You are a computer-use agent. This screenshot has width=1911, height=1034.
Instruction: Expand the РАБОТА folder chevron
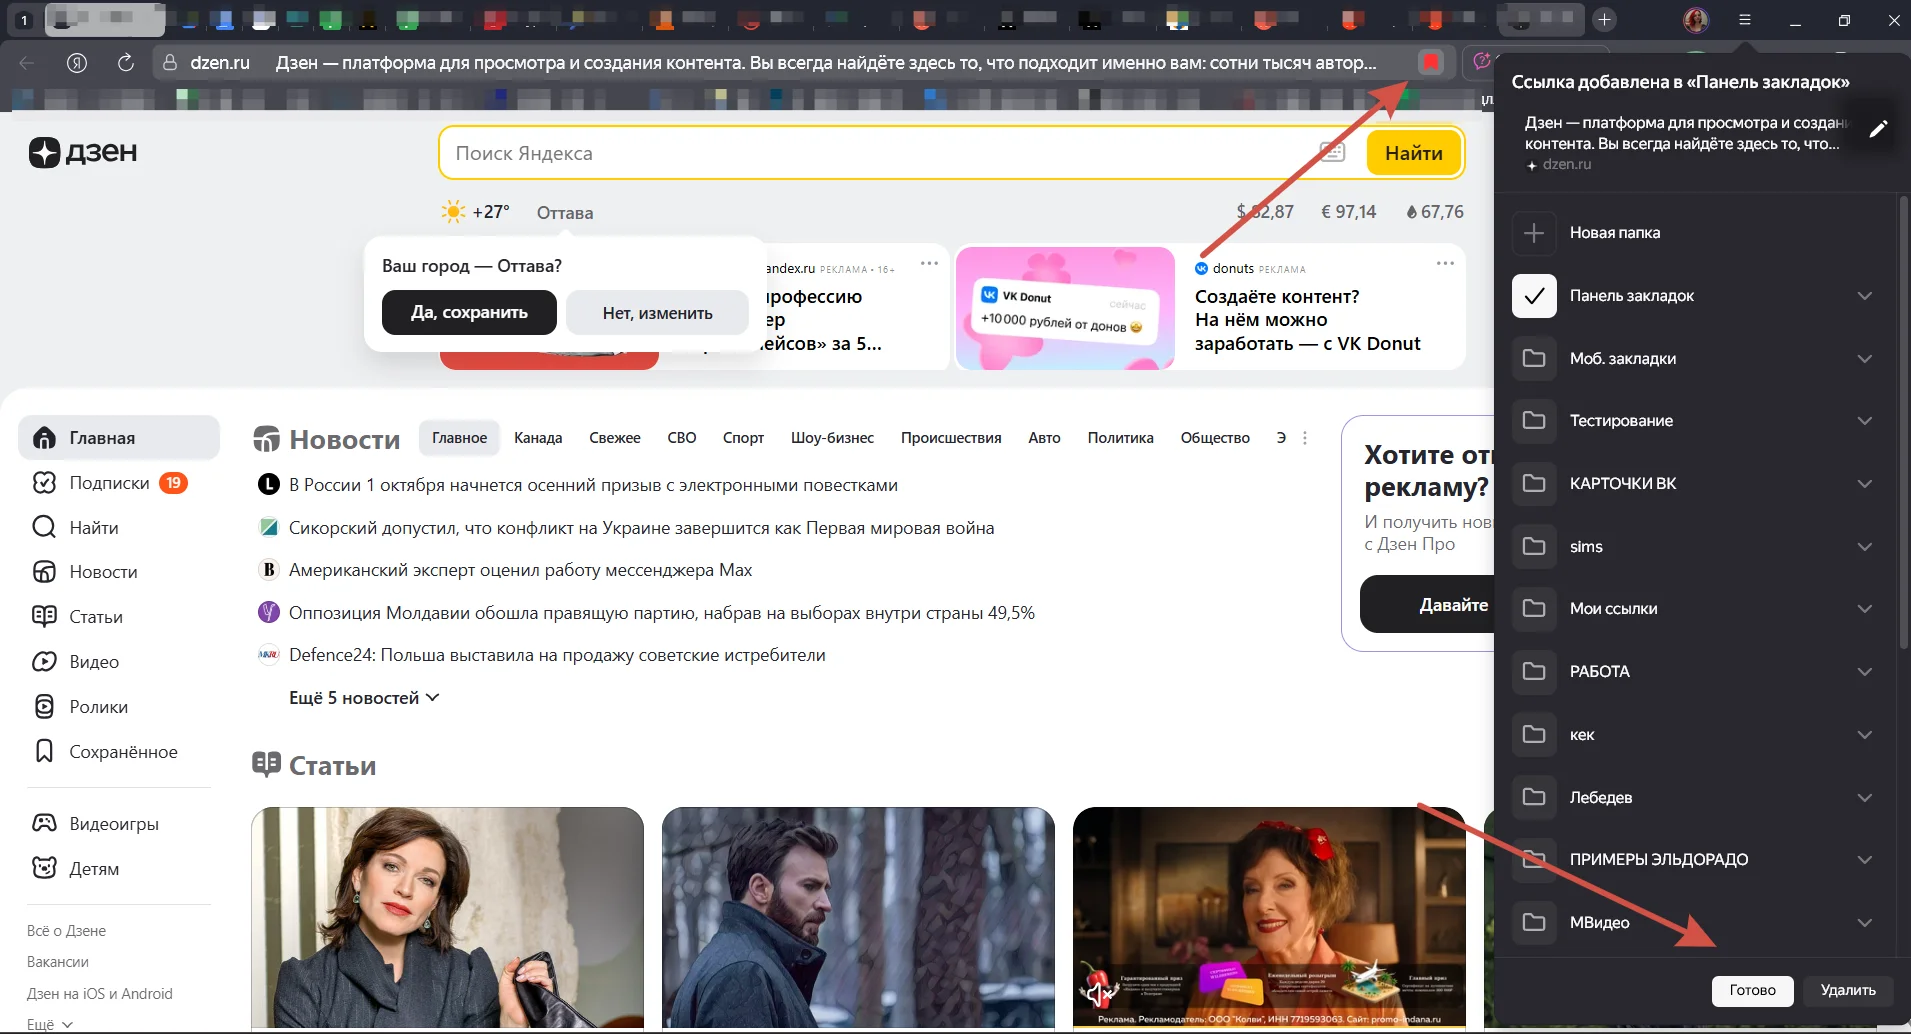coord(1864,672)
